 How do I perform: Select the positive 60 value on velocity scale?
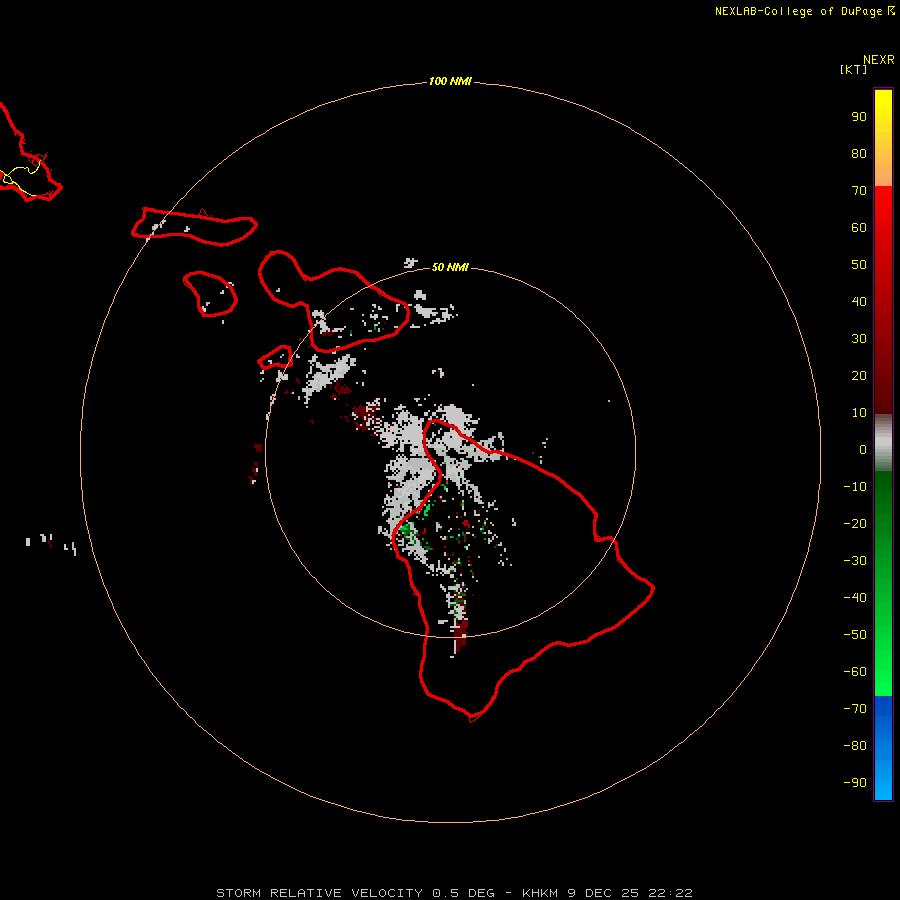[859, 228]
